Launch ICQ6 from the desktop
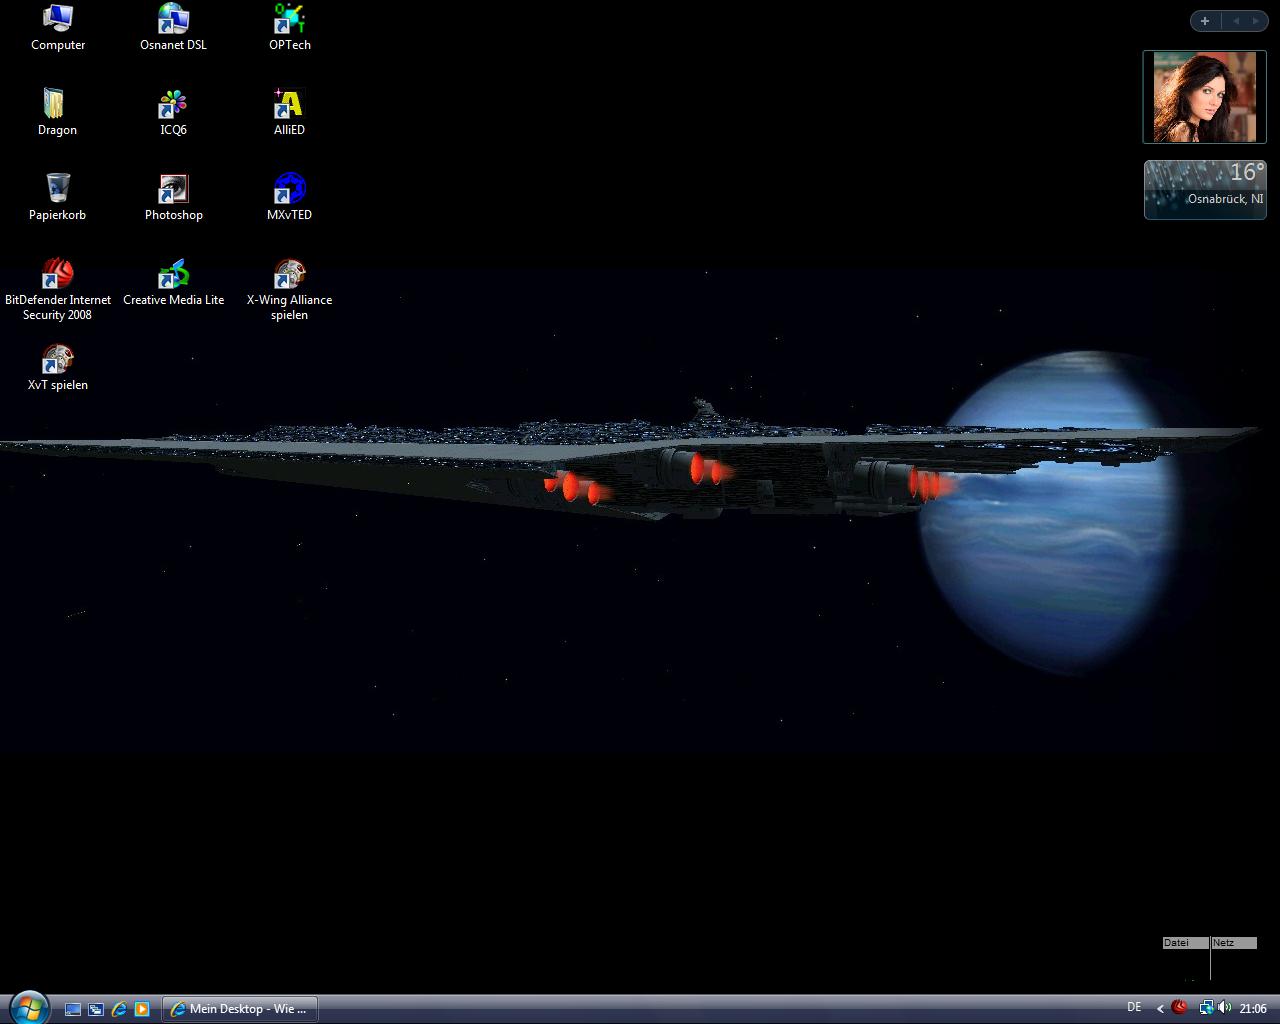Image resolution: width=1280 pixels, height=1024 pixels. (x=173, y=105)
